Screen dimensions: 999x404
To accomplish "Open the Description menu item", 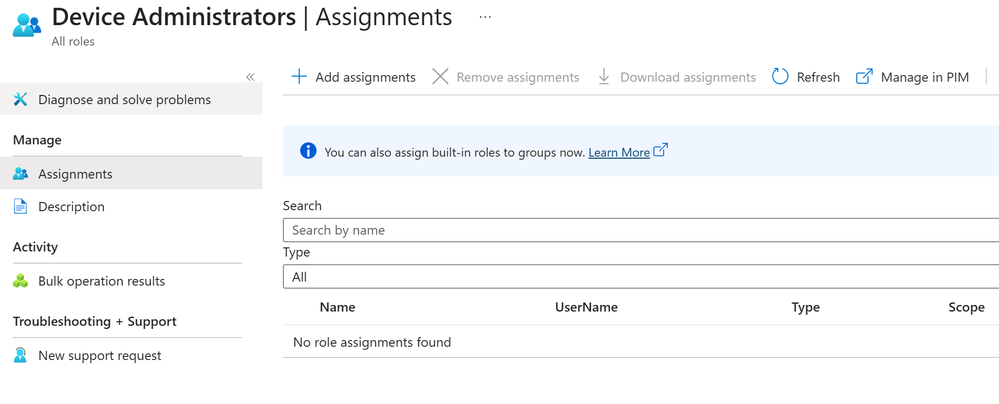I will 71,207.
